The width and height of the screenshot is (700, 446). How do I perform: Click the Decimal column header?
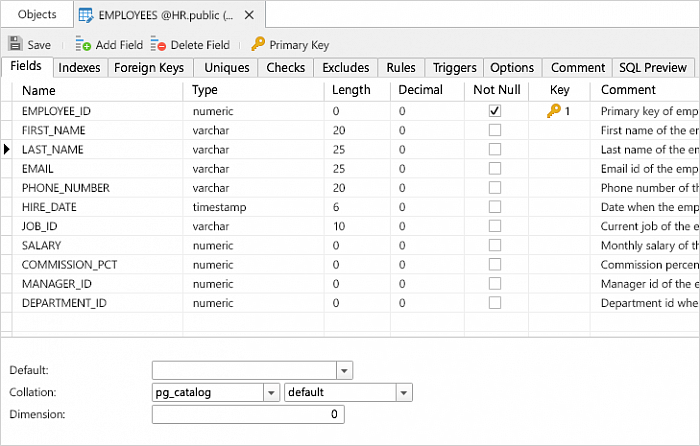427,91
